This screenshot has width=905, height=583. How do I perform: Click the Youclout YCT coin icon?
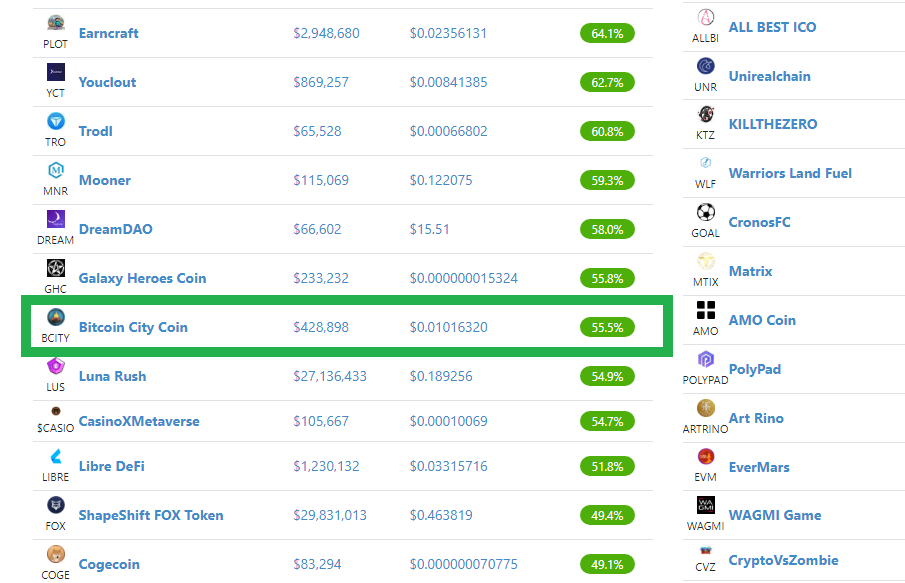coord(55,72)
